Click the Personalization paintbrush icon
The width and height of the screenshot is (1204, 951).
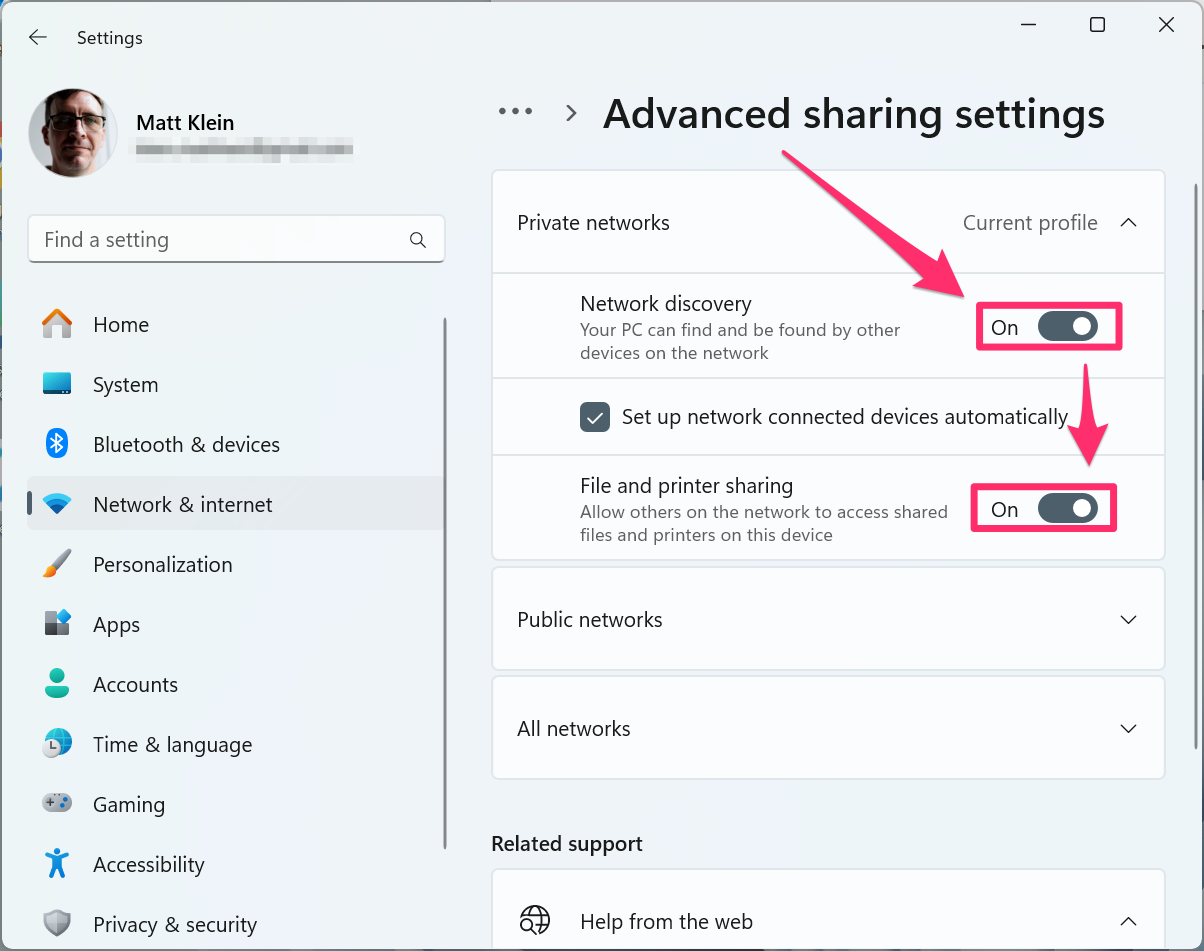tap(57, 564)
